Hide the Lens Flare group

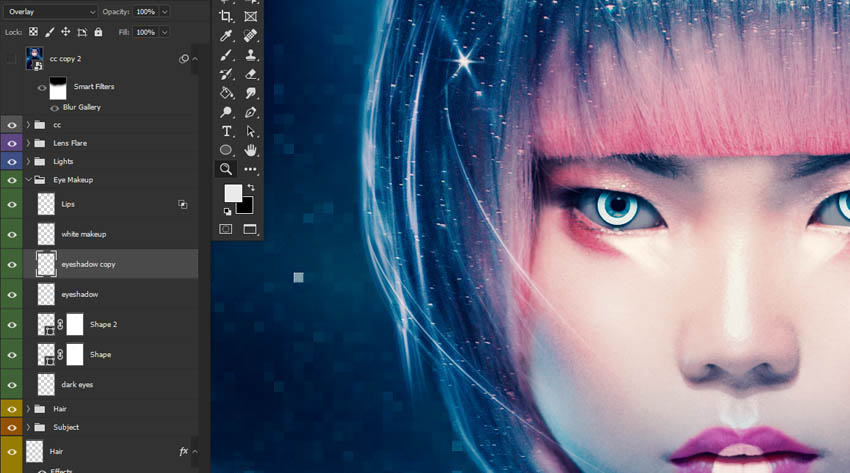click(x=11, y=144)
